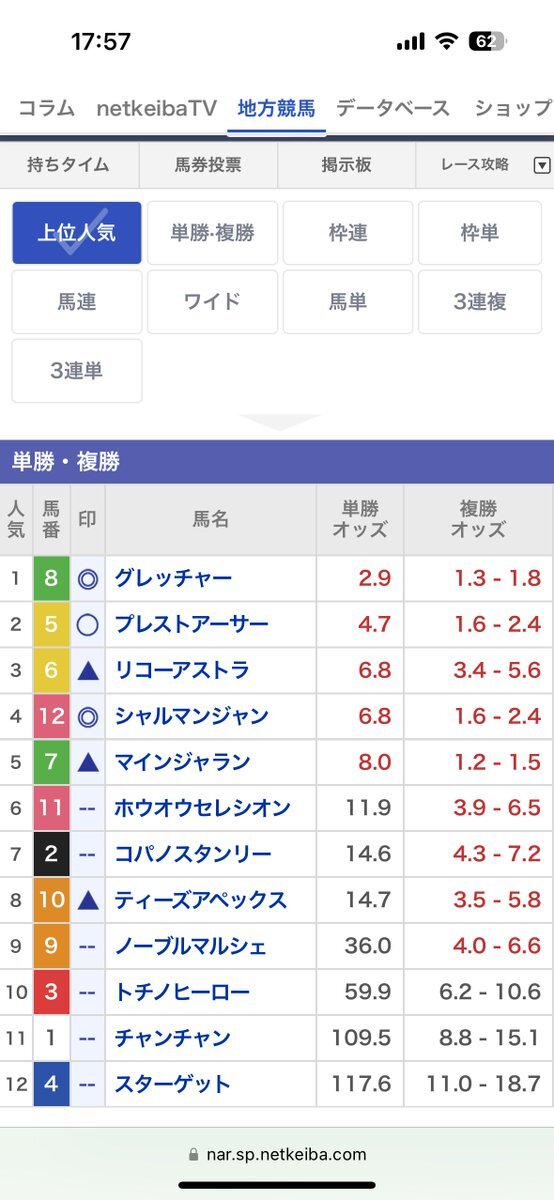Image resolution: width=554 pixels, height=1200 pixels.
Task: Select the 上位人気 odds filter
Action: (77, 233)
